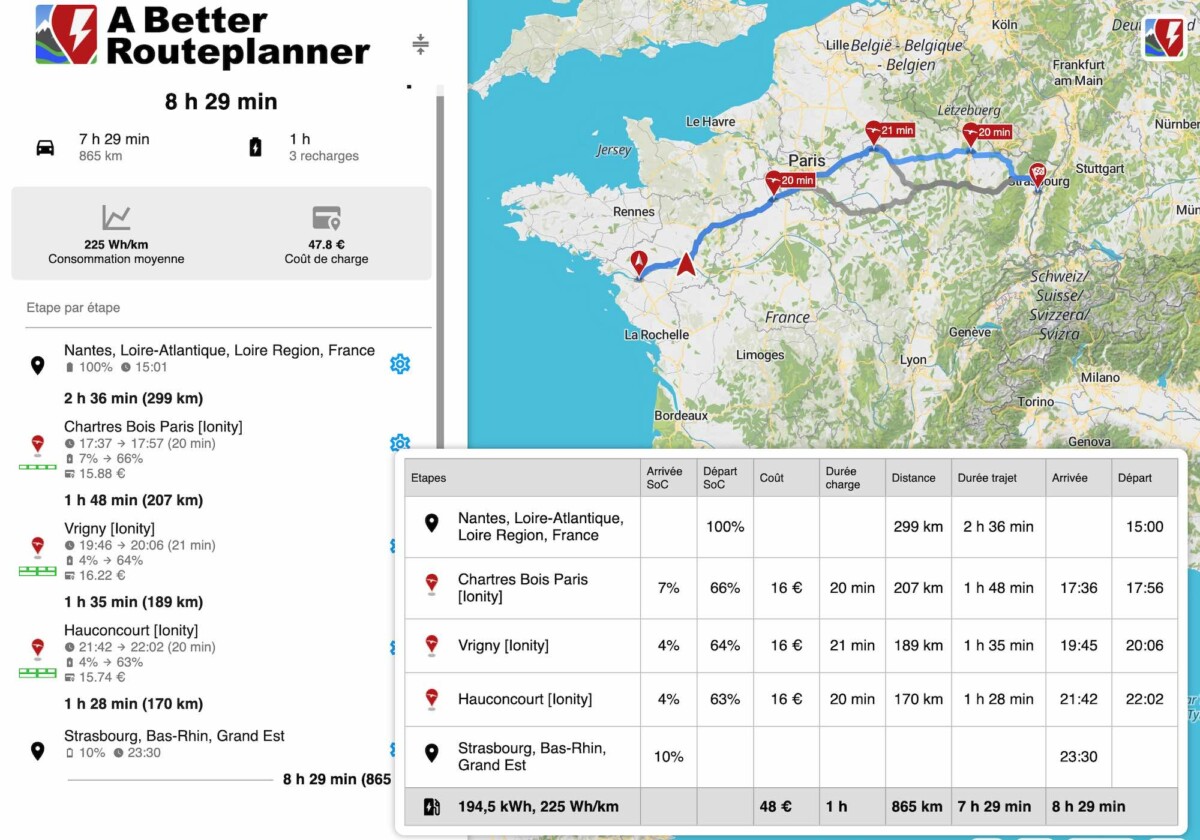1200x840 pixels.
Task: Click the 8 h 29 min total time heading
Action: pos(221,102)
